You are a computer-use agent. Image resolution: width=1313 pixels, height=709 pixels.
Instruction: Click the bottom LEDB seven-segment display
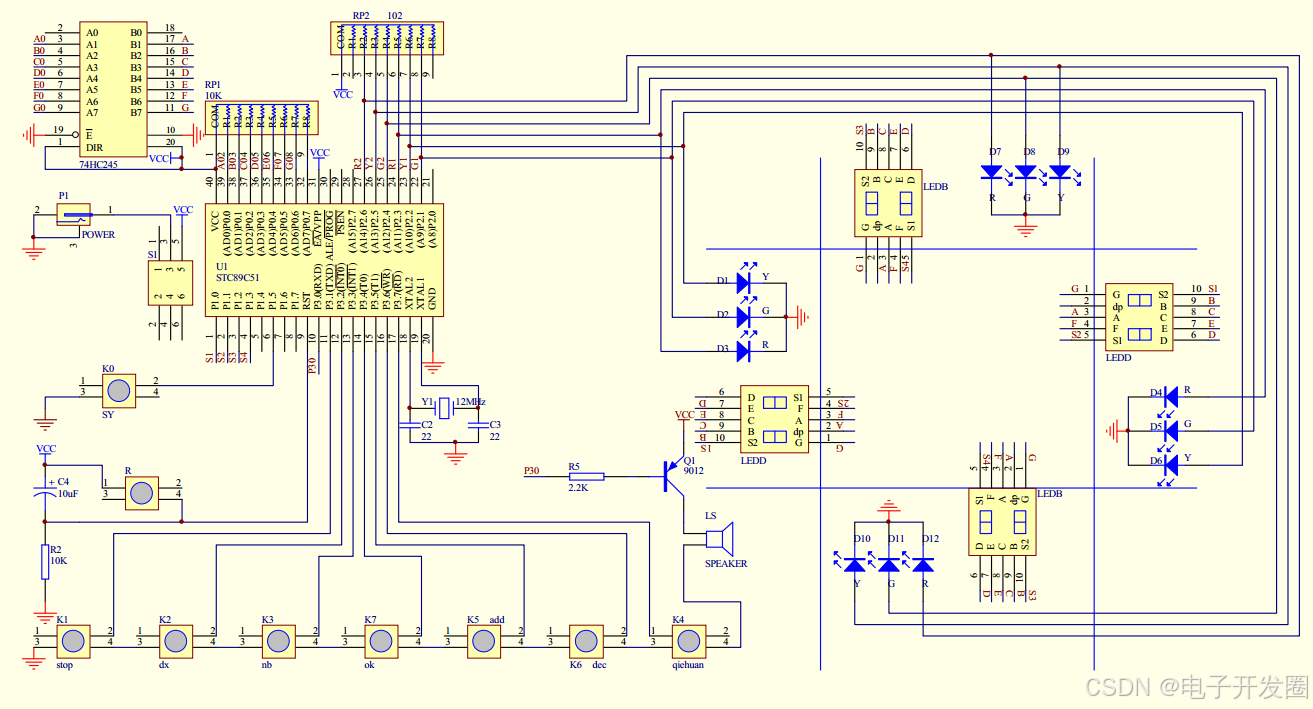[x=1003, y=522]
